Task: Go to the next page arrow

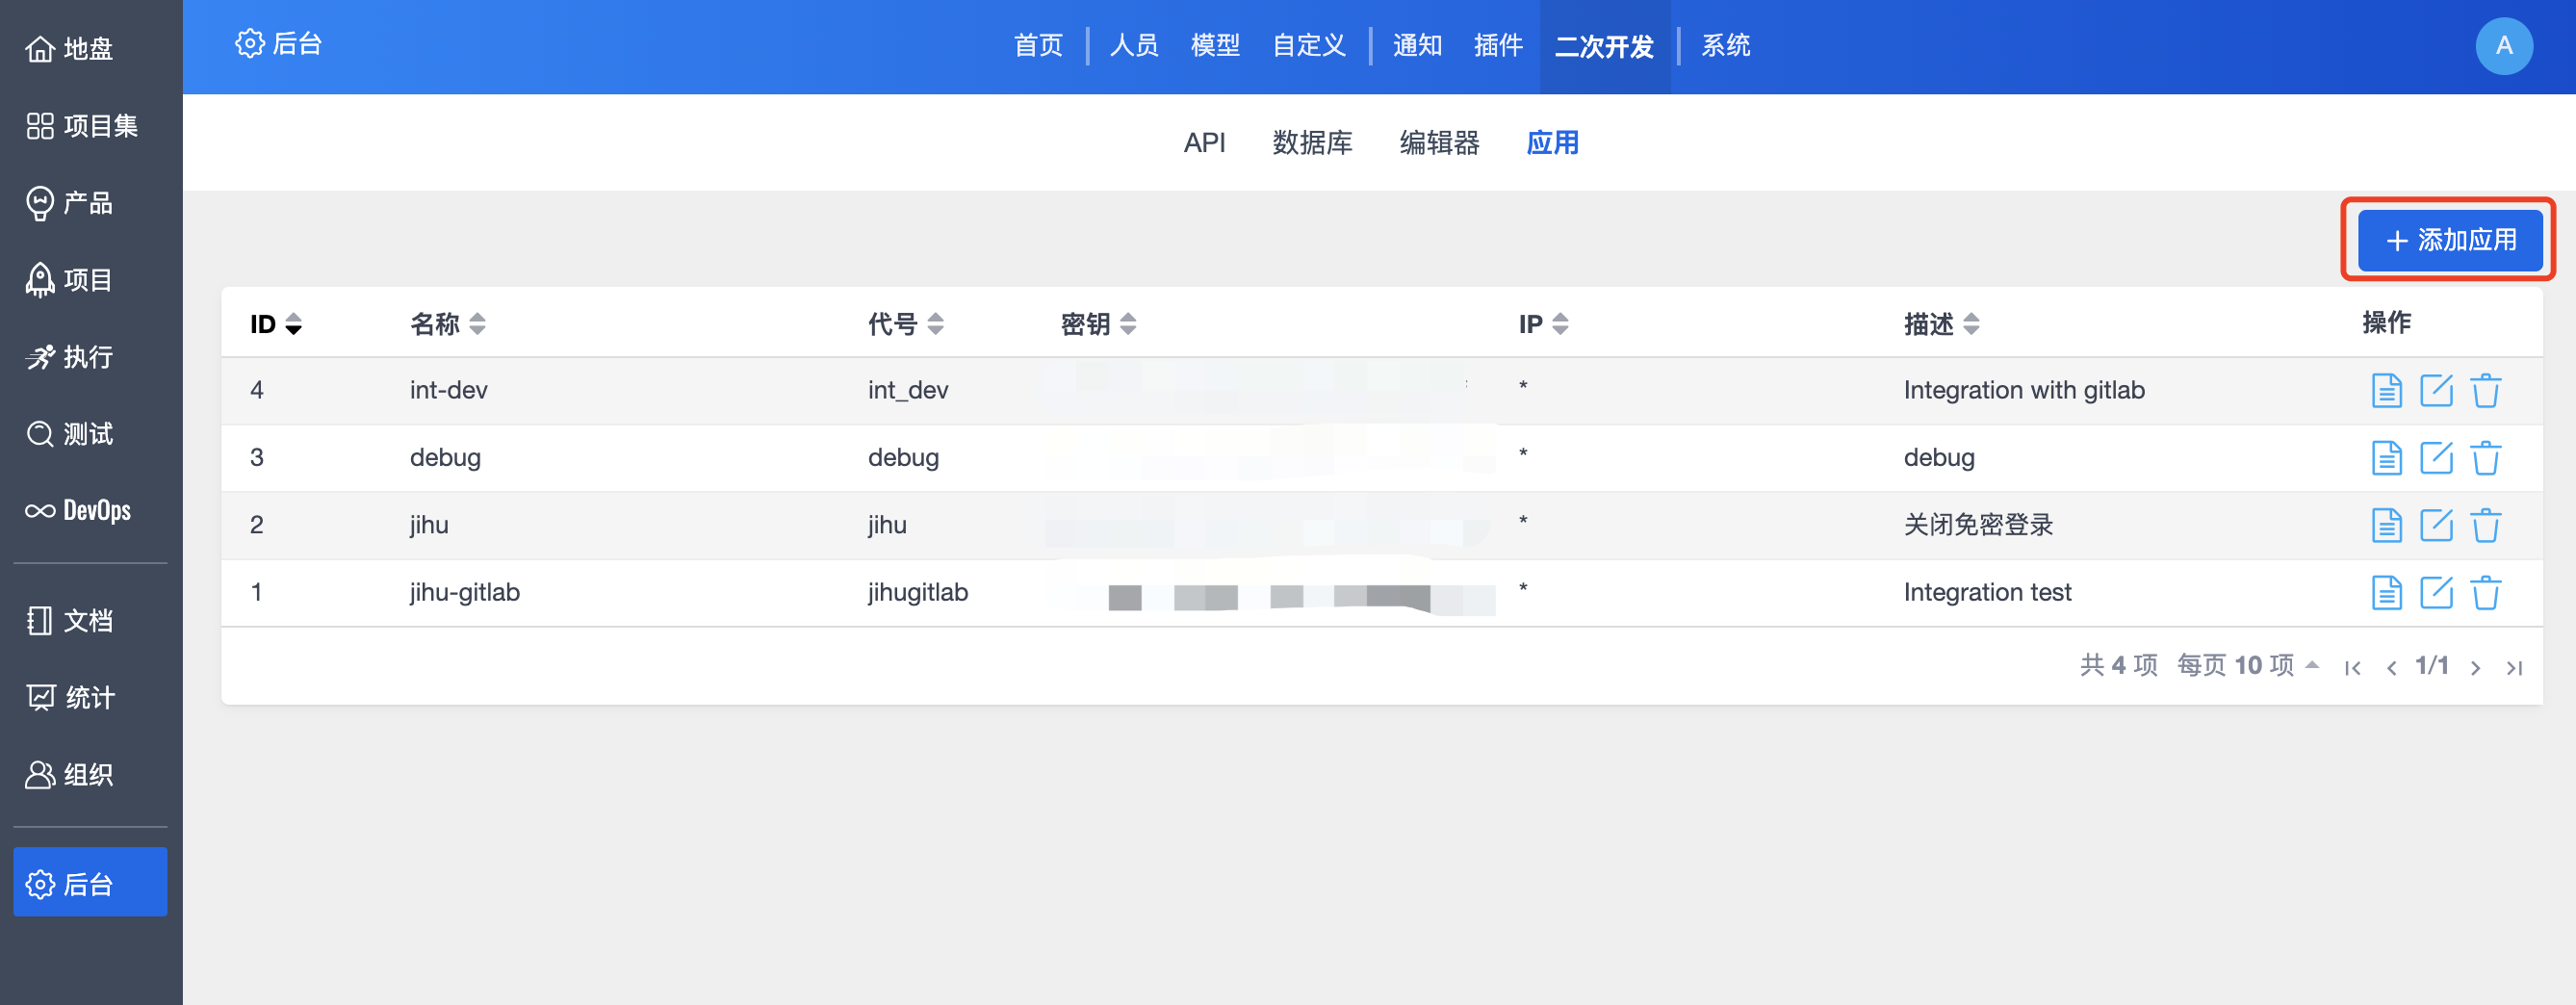Action: click(x=2475, y=668)
